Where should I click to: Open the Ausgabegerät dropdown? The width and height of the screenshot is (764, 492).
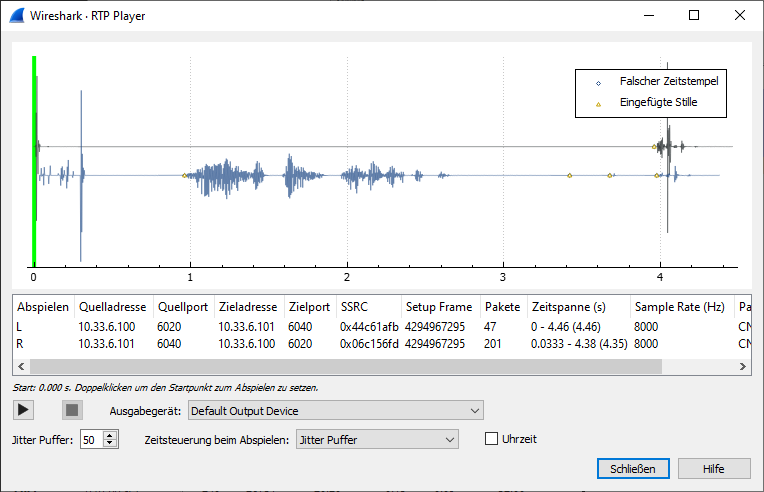pos(336,411)
